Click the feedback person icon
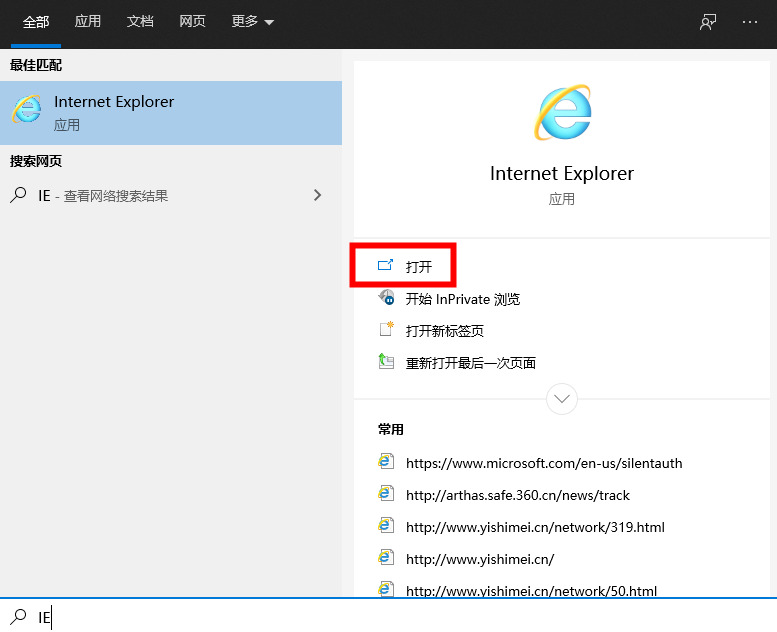Screen dimensions: 777x632 pyautogui.click(x=708, y=22)
